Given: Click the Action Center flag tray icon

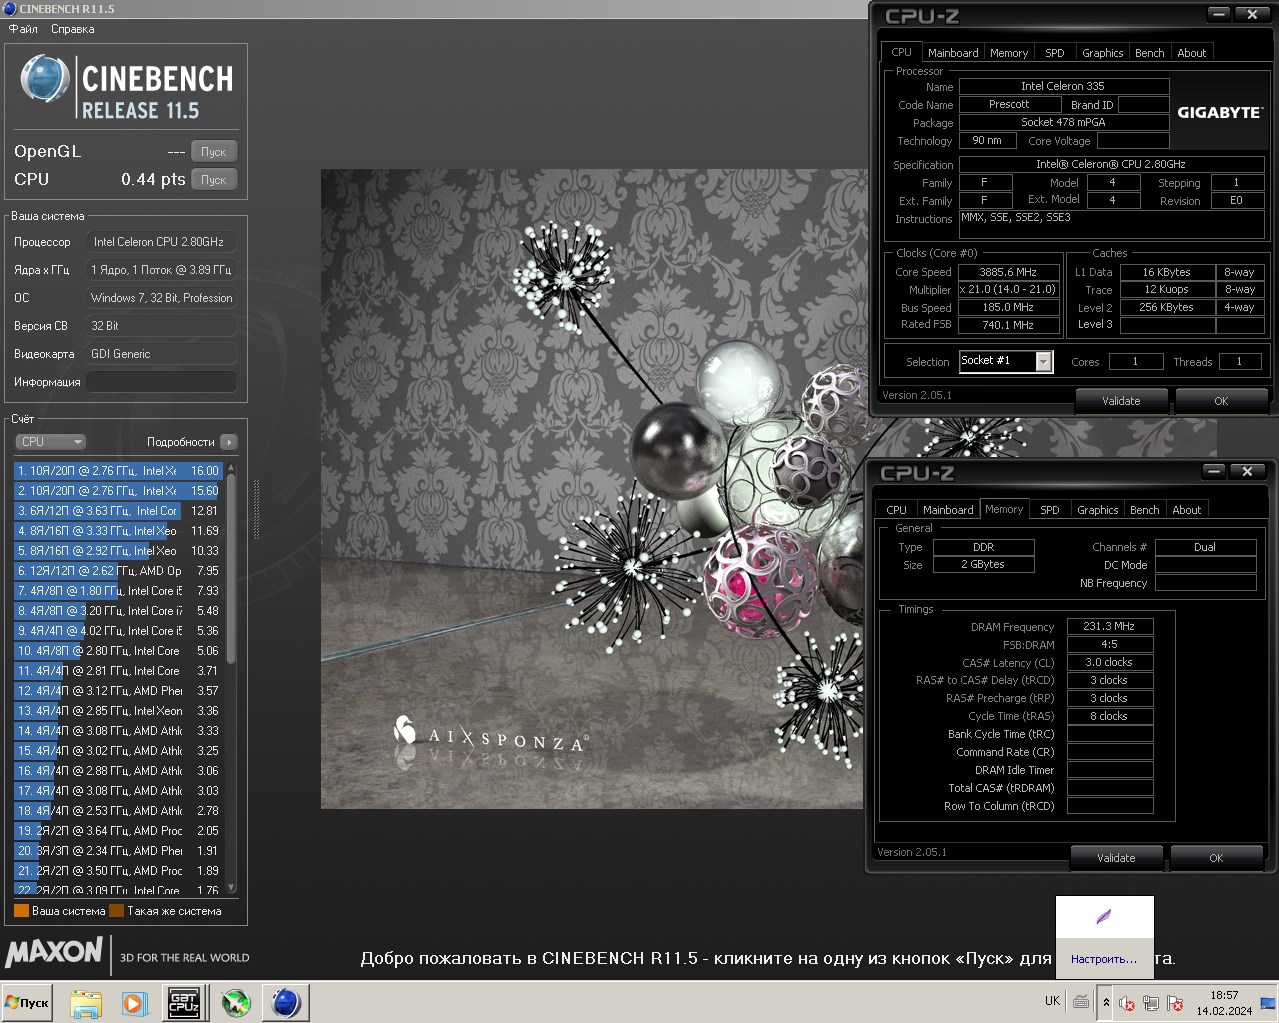Looking at the screenshot, I should click(x=1175, y=1003).
